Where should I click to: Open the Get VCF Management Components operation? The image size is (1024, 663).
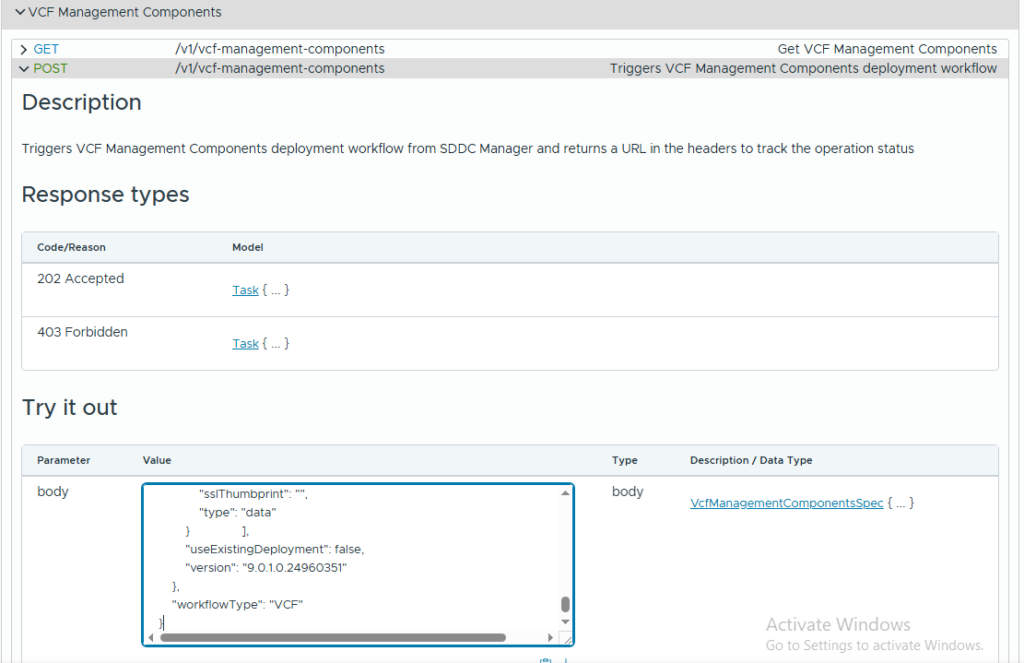(886, 49)
